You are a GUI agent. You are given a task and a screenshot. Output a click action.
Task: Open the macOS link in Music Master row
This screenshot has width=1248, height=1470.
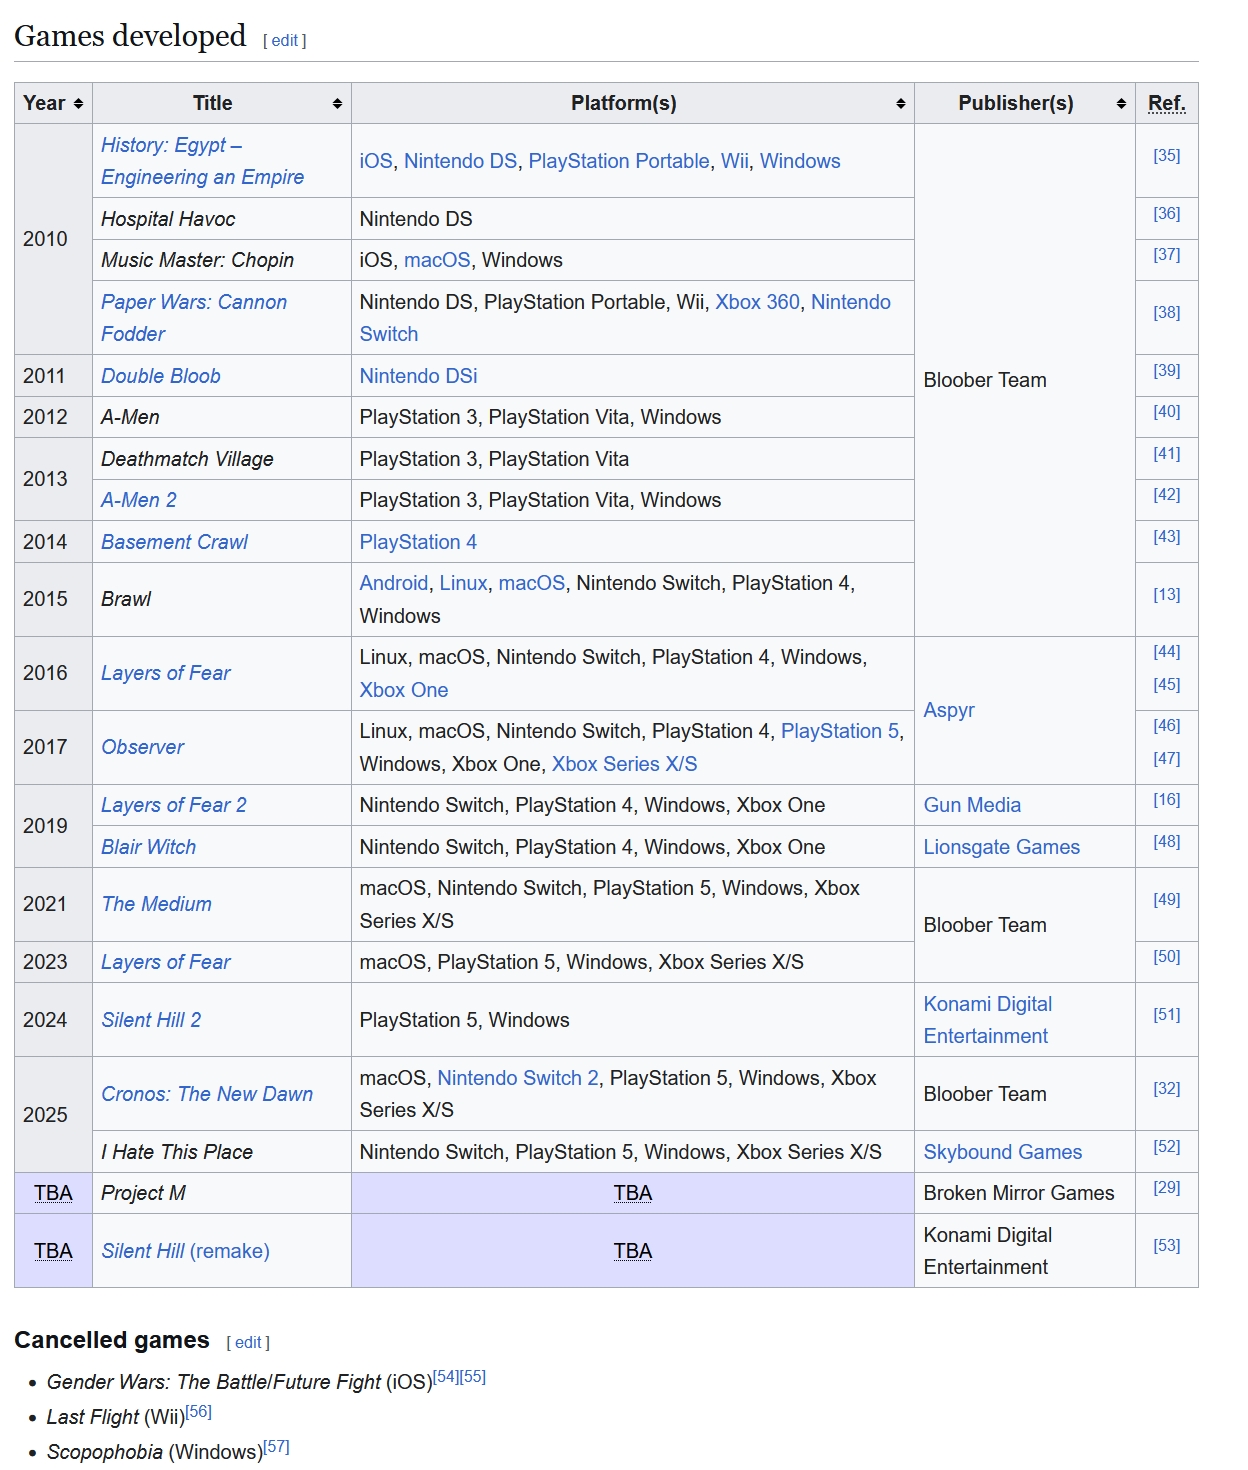coord(437,260)
